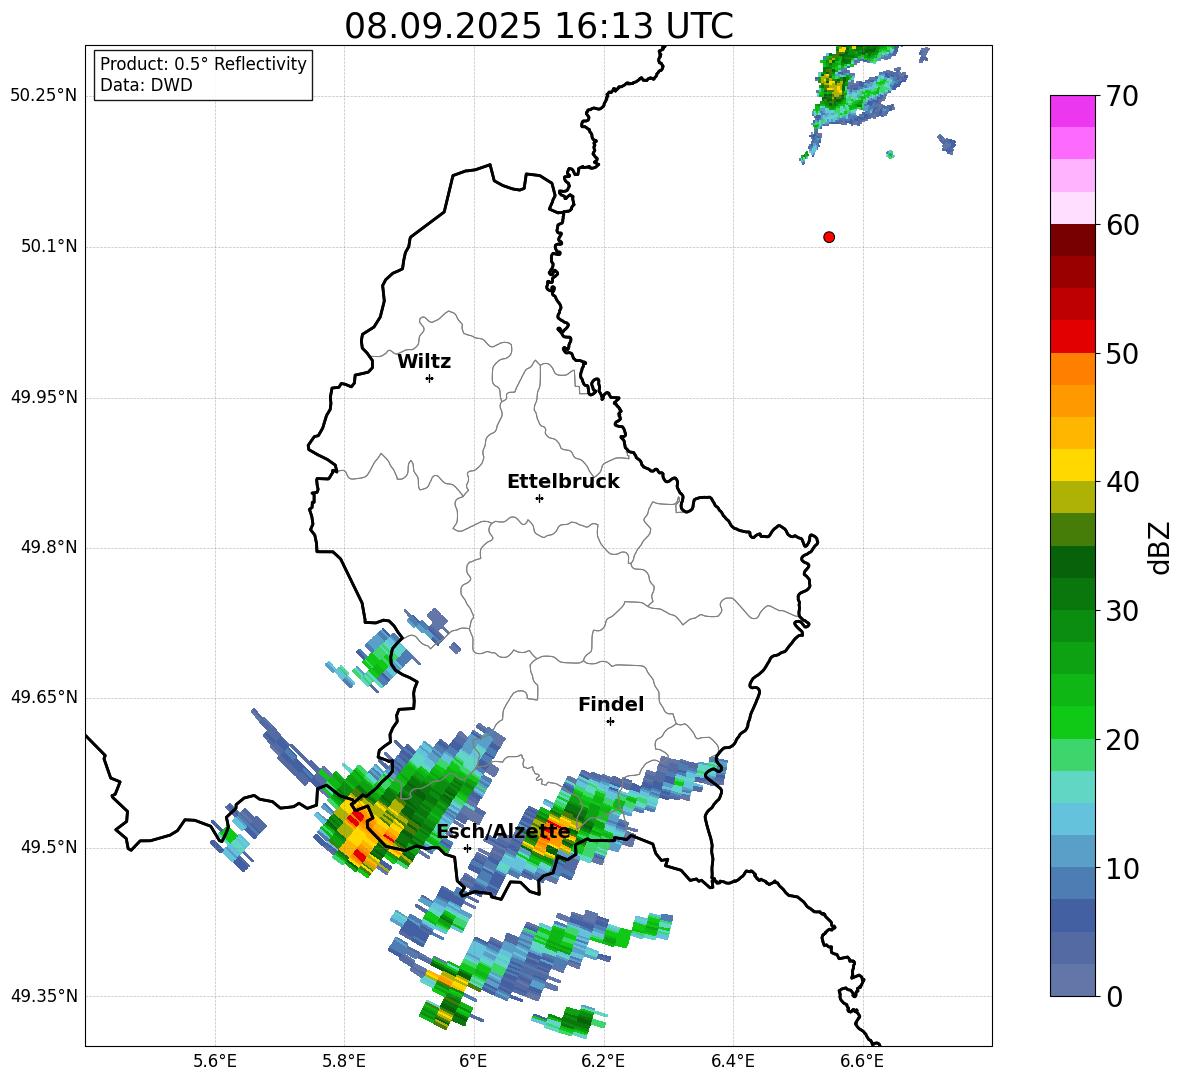Click the '49.35°N' latitude label
The image size is (1184, 1081).
point(44,996)
